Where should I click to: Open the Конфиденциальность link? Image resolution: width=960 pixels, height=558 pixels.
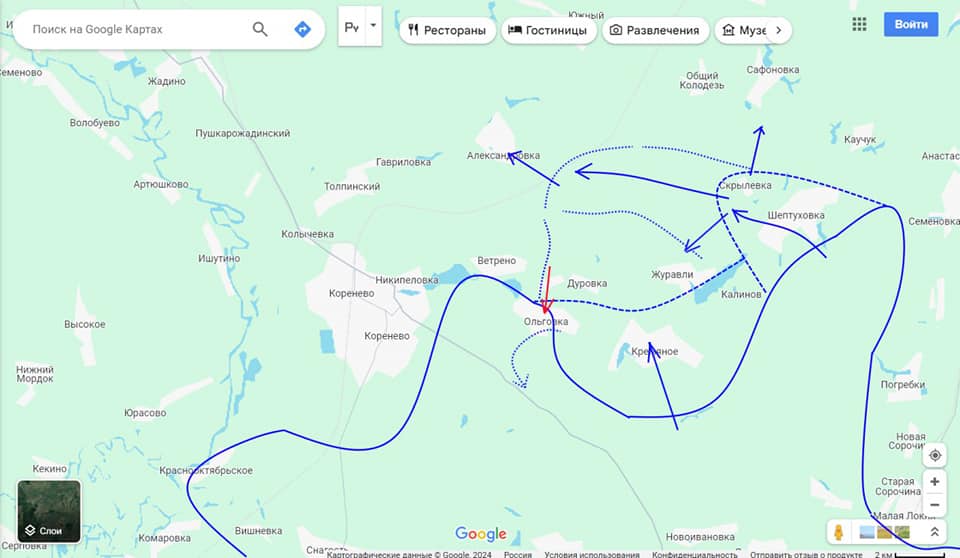pyautogui.click(x=694, y=554)
